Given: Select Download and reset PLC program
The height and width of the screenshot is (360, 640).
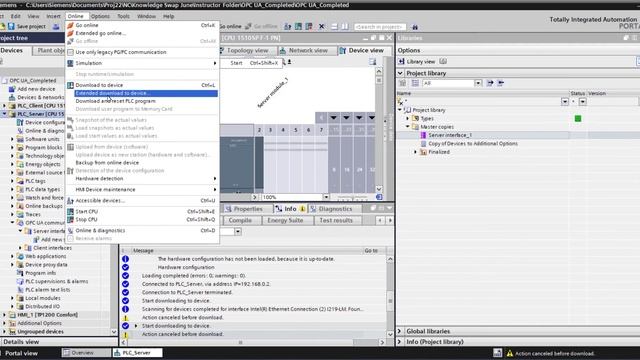Looking at the screenshot, I should coord(116,101).
